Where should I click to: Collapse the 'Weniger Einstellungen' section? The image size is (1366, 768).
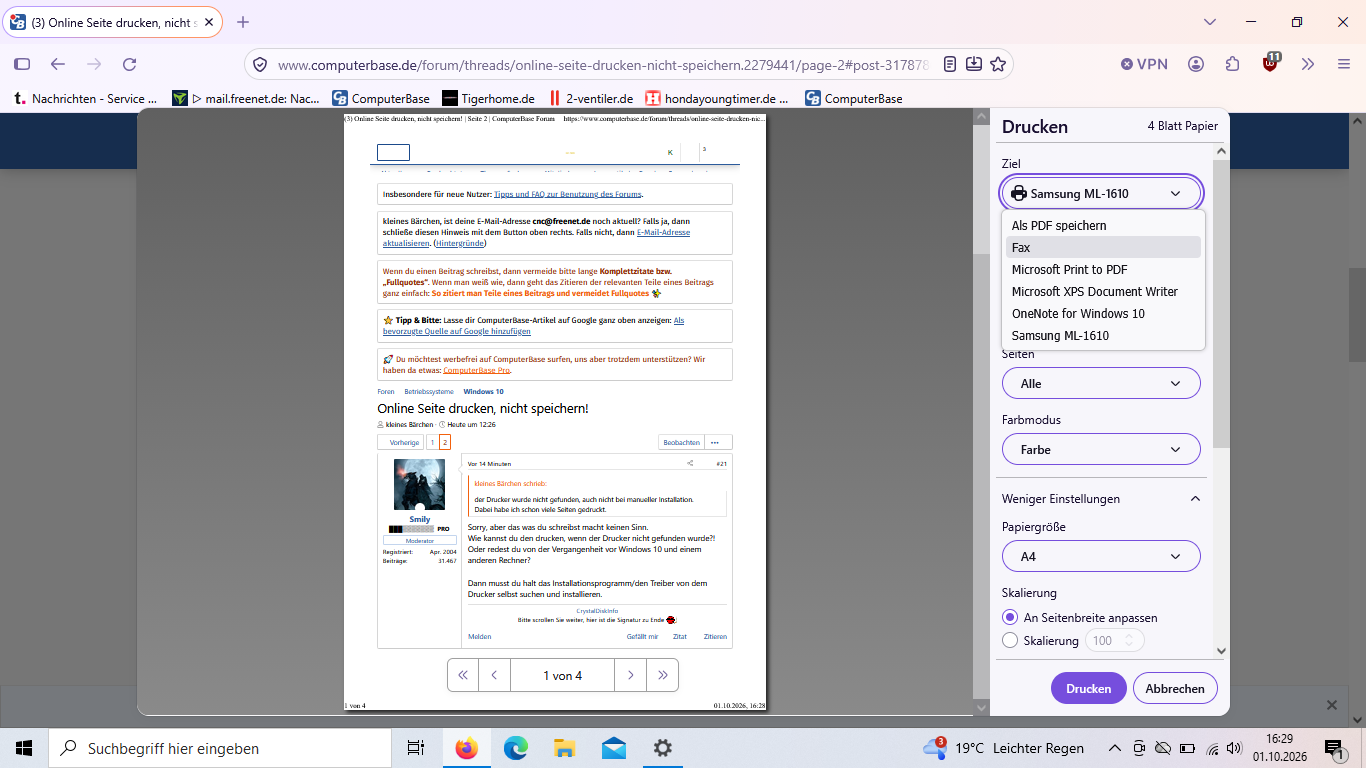click(1101, 499)
